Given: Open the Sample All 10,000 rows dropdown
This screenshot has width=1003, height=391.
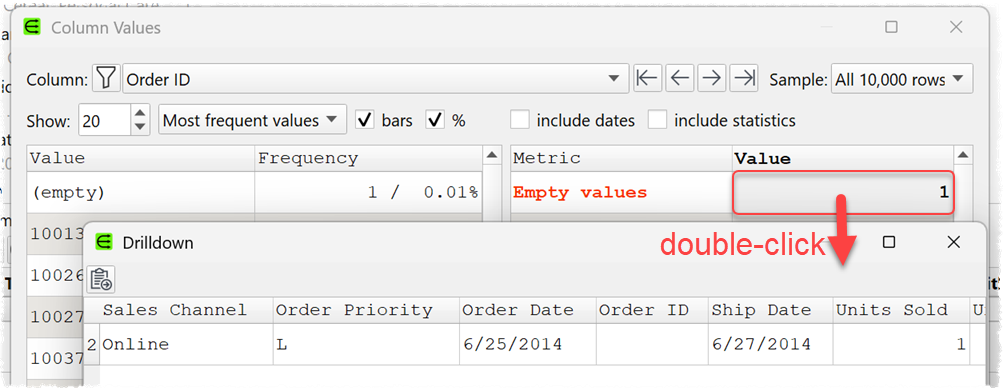Looking at the screenshot, I should (901, 79).
